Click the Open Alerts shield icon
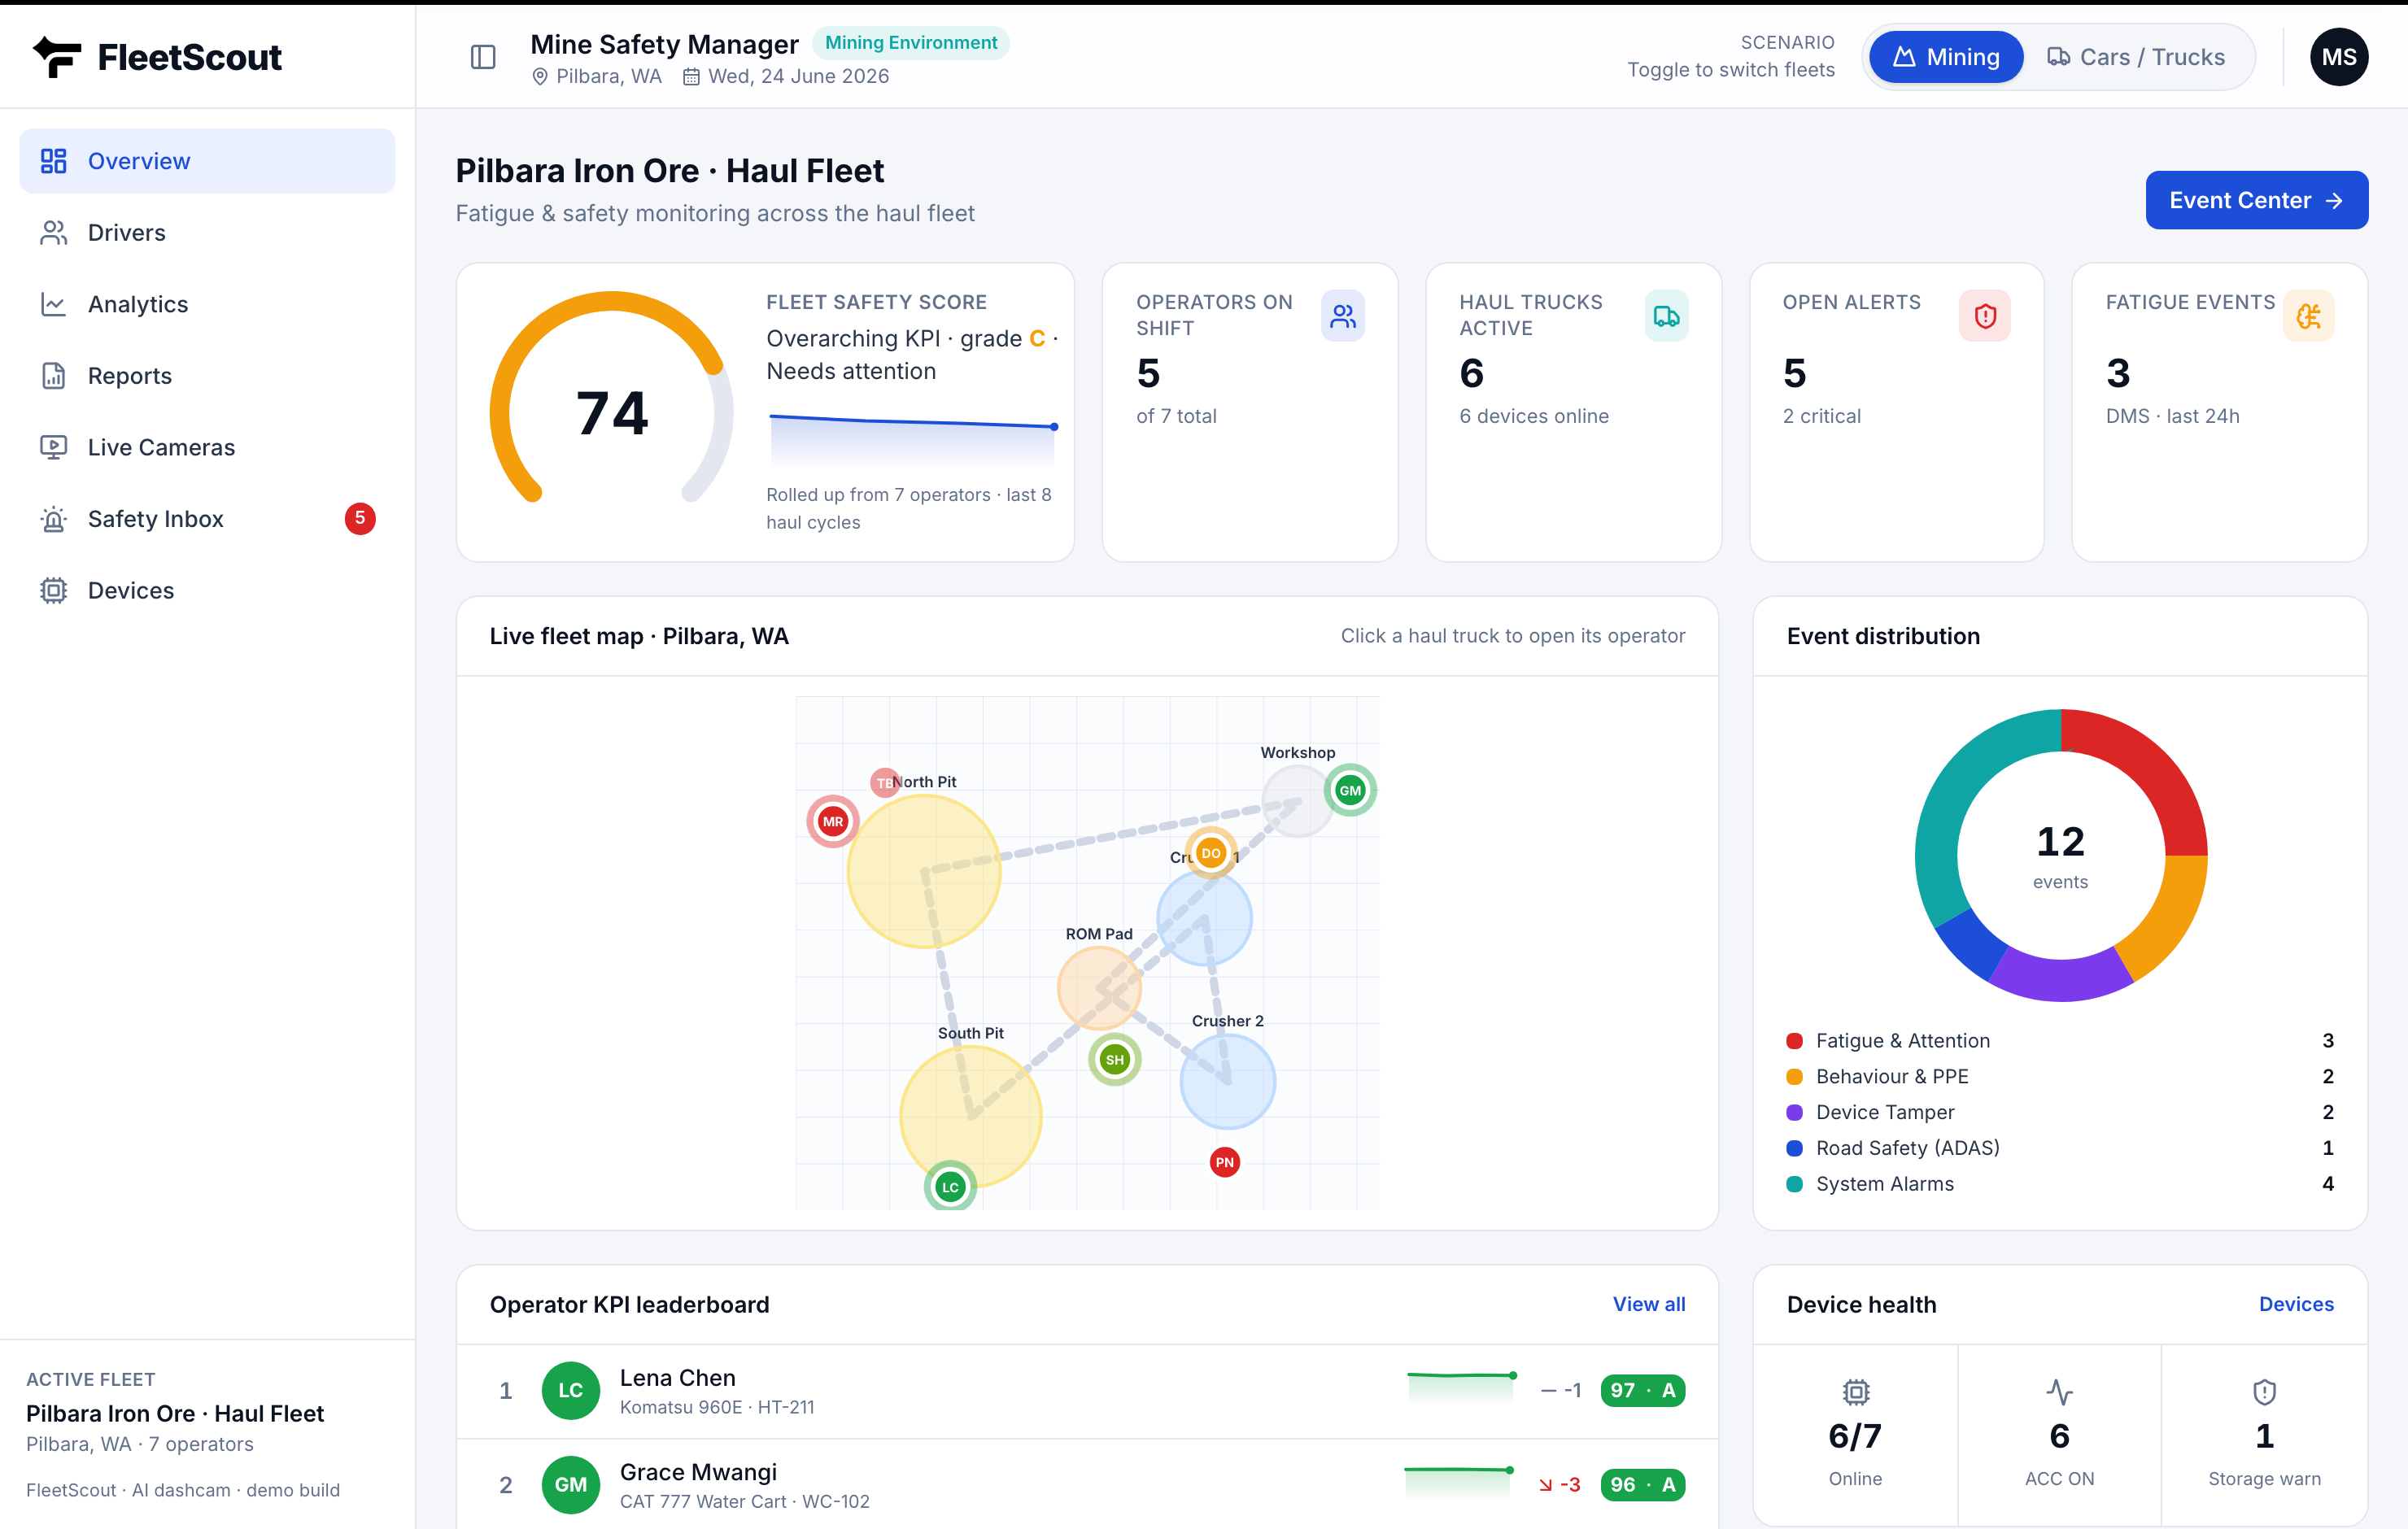 (1985, 316)
